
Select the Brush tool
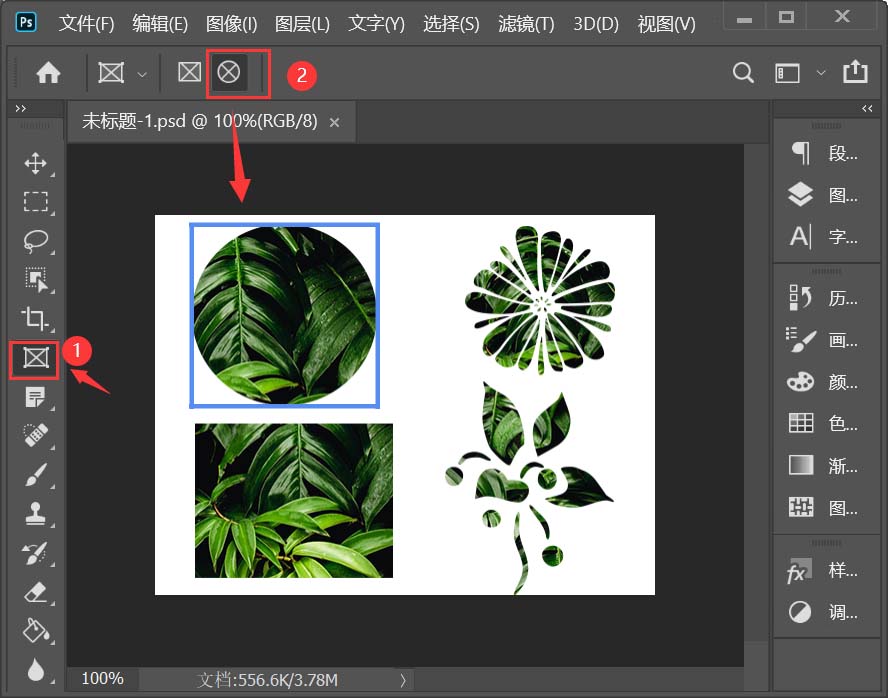click(x=35, y=475)
